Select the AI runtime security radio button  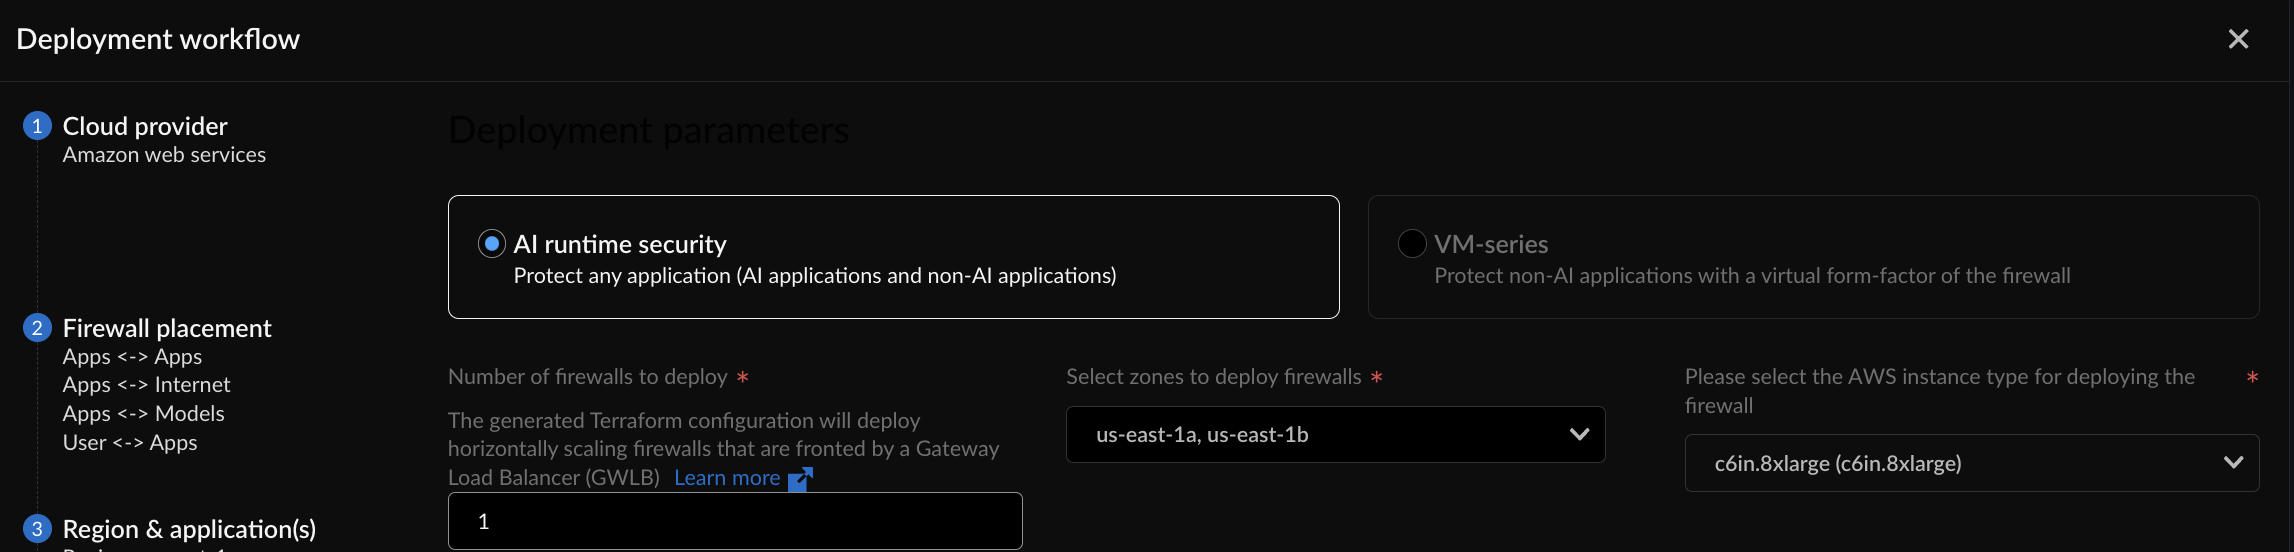pyautogui.click(x=492, y=244)
